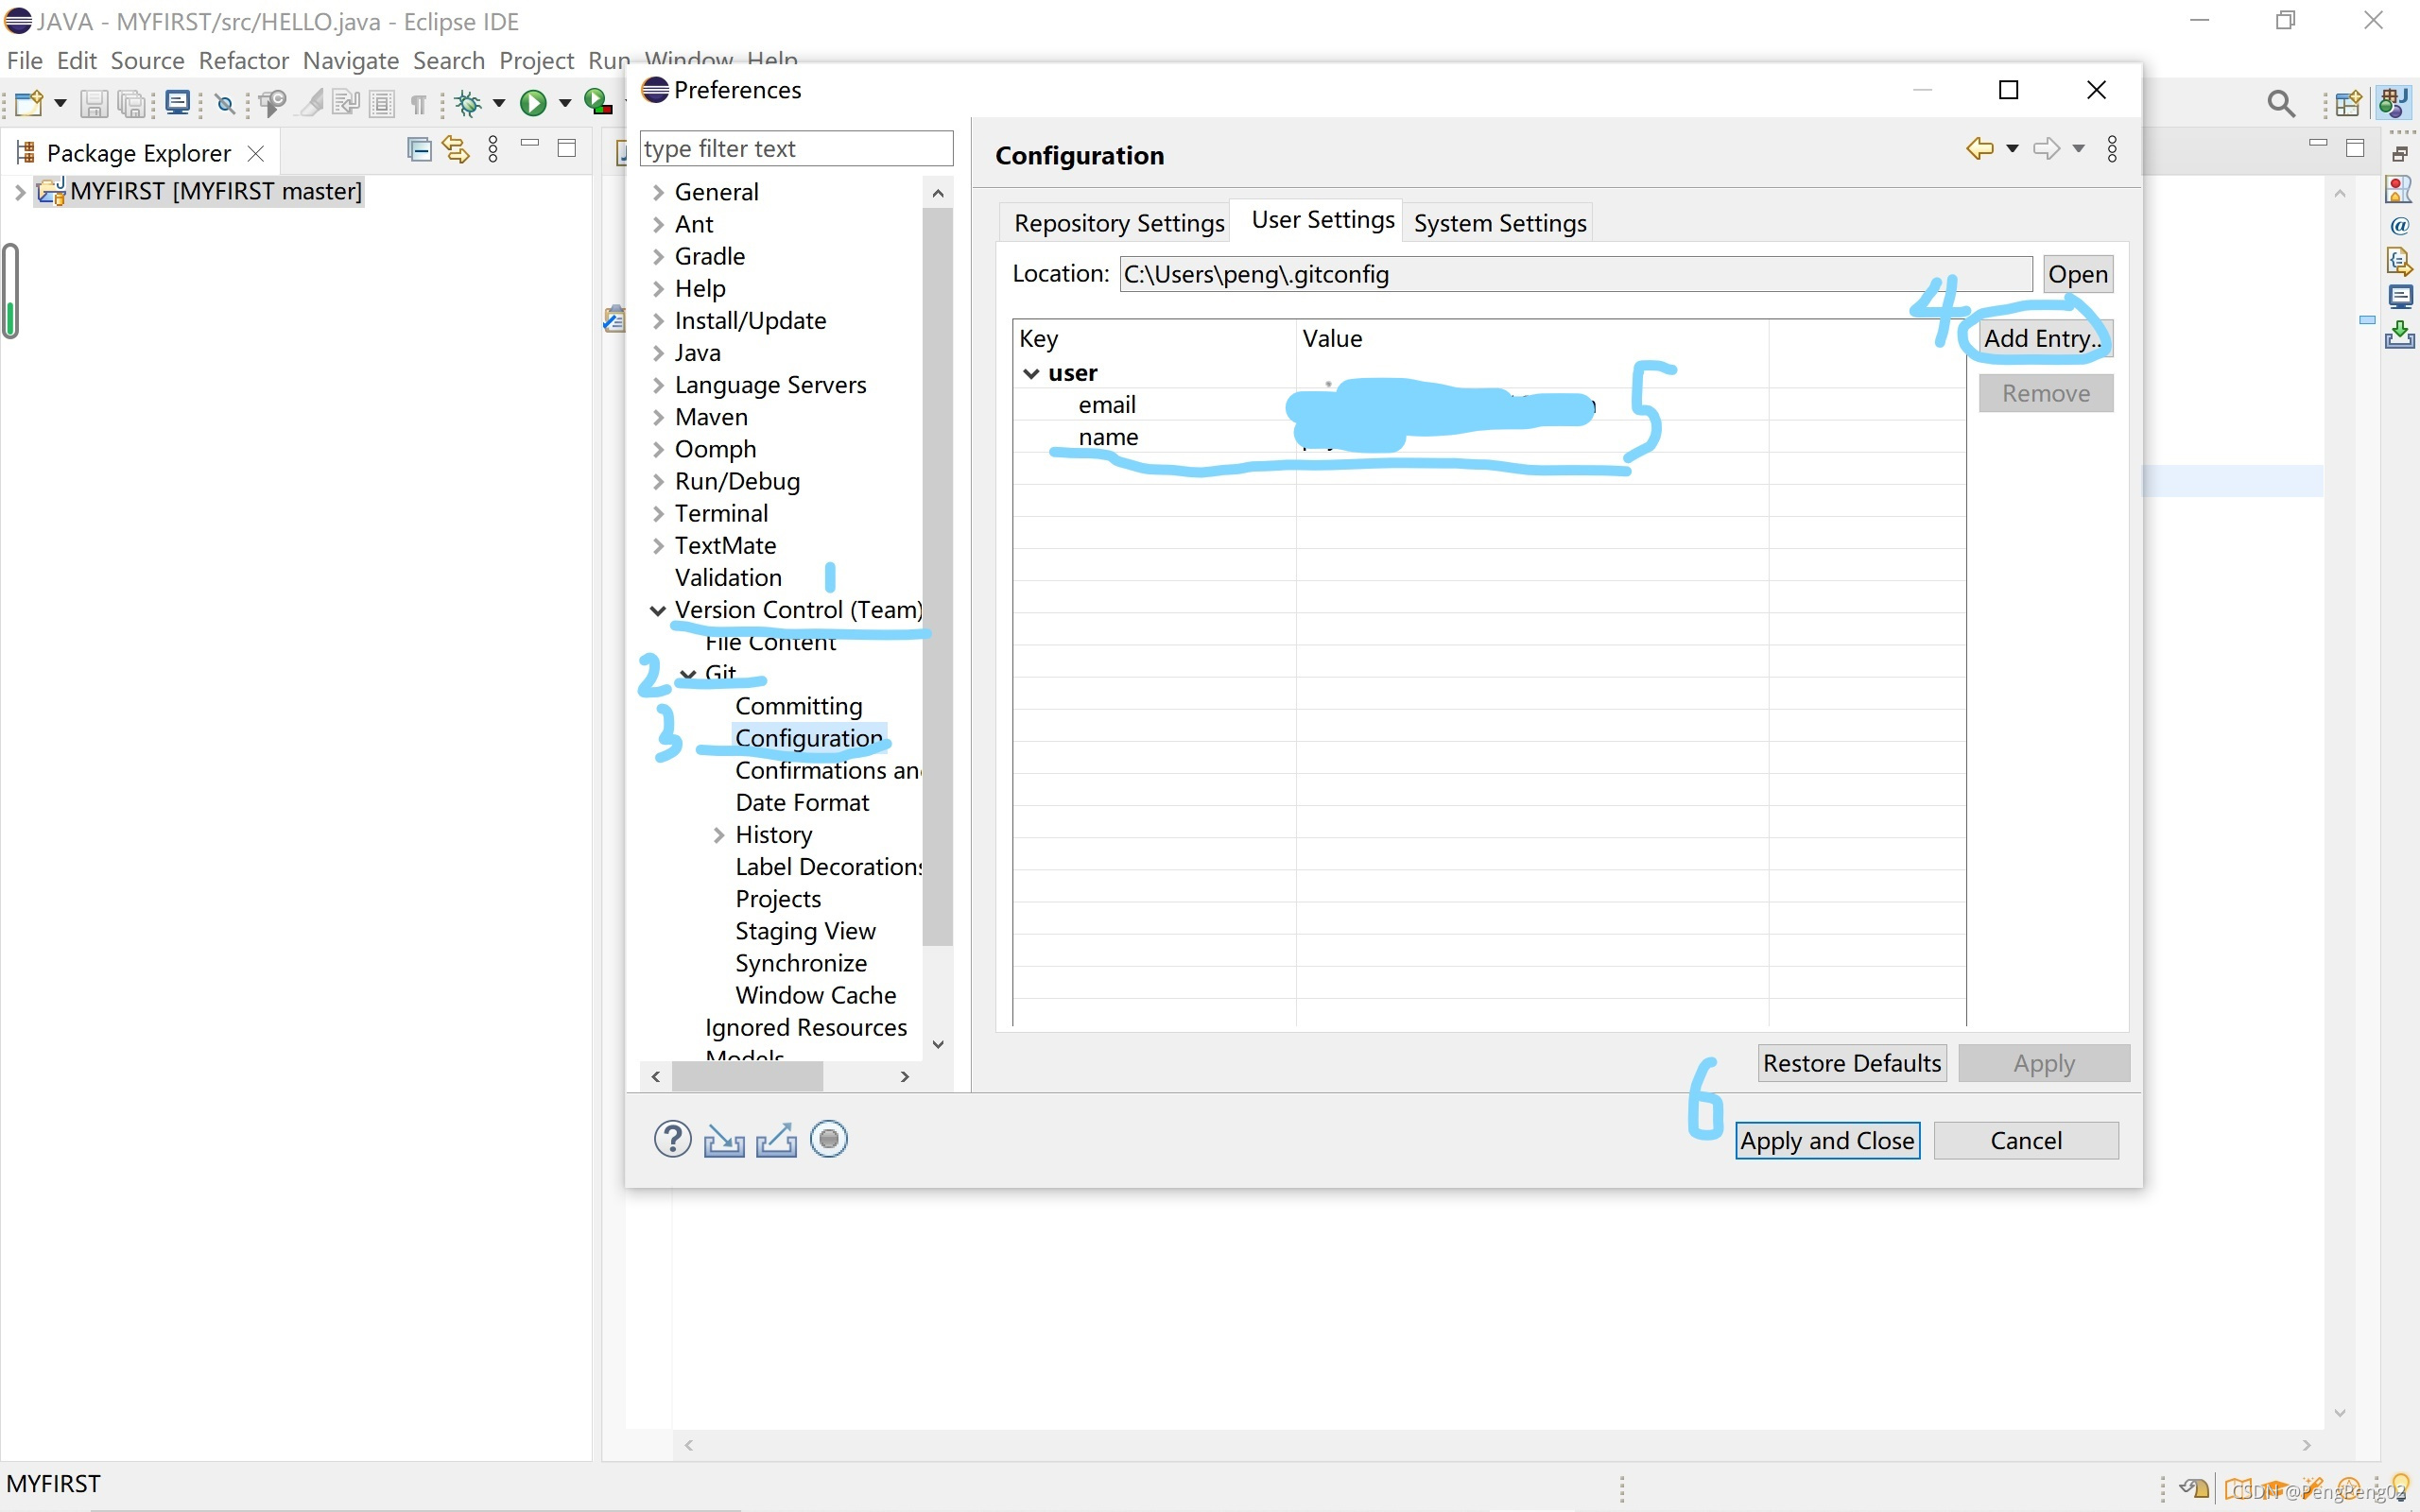2420x1512 pixels.
Task: Click the Collapse All icon in Package Explorer
Action: point(420,150)
